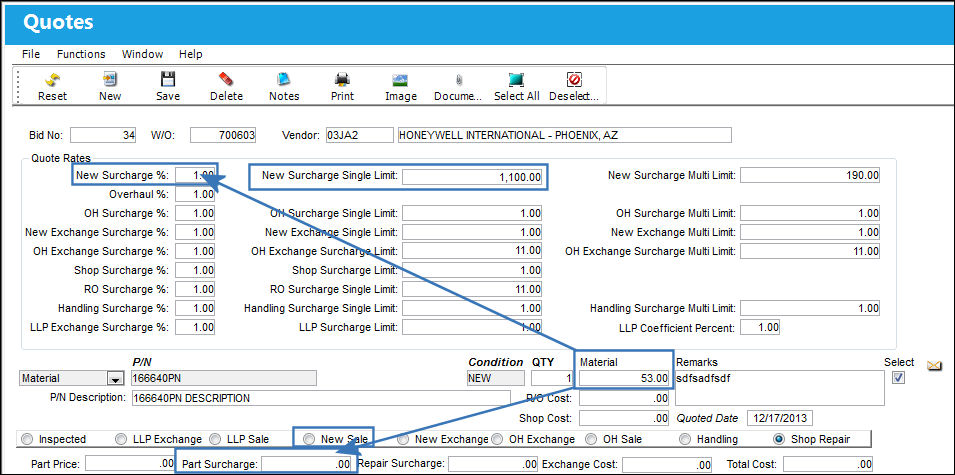Click the Bid No field

click(103, 135)
